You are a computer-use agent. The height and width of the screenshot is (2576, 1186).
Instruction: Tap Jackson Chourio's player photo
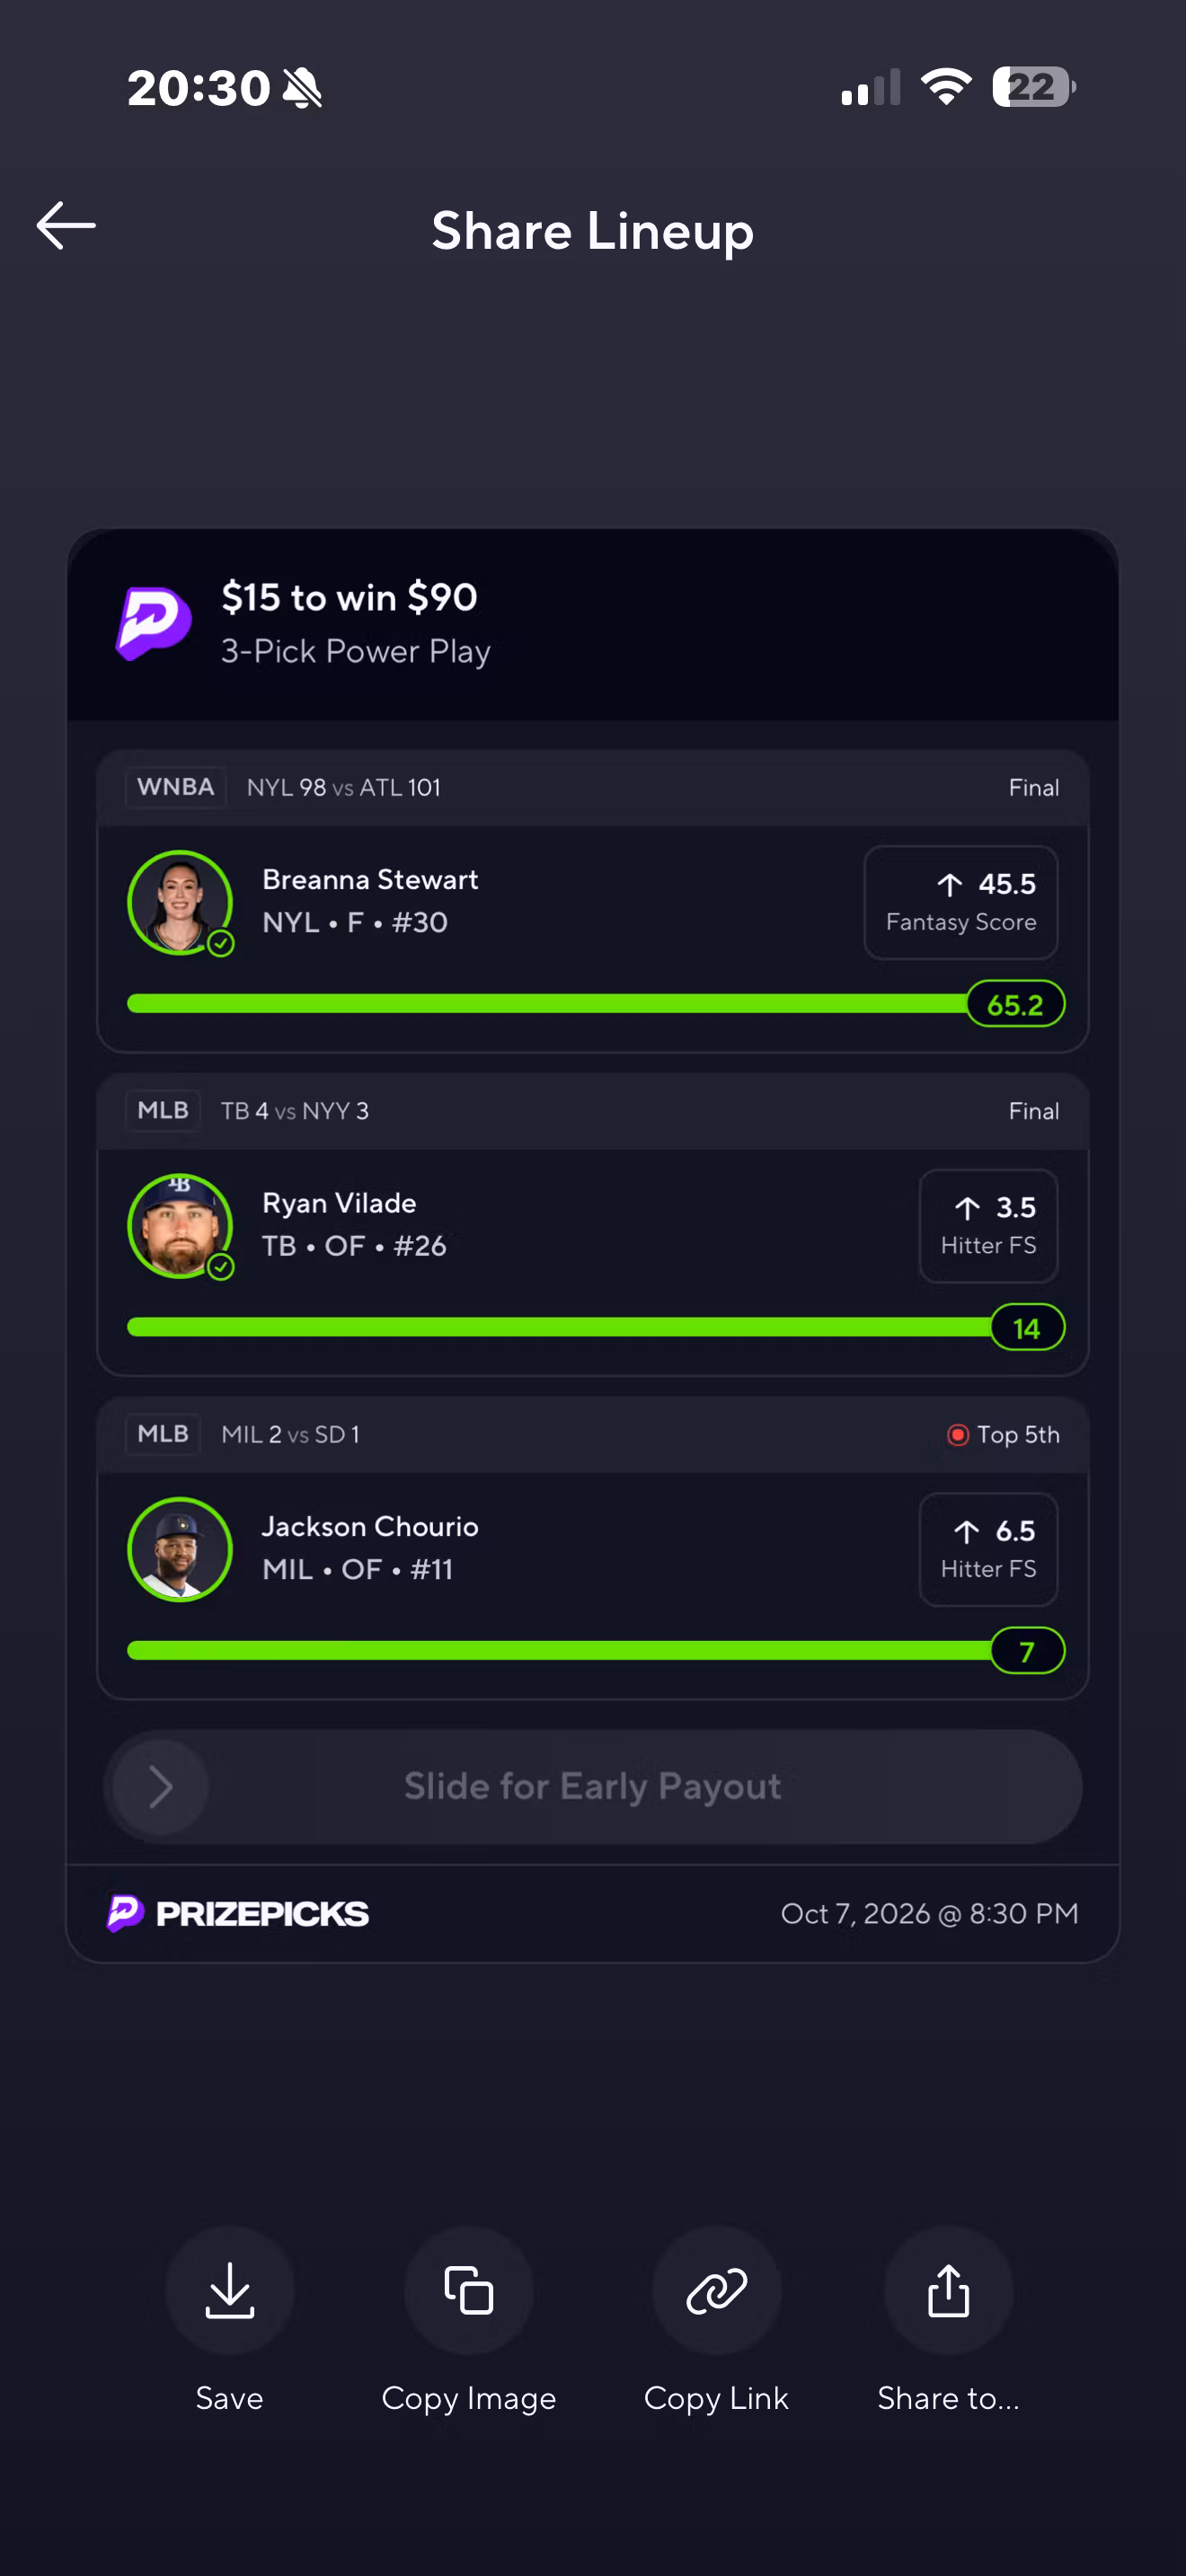pos(180,1549)
